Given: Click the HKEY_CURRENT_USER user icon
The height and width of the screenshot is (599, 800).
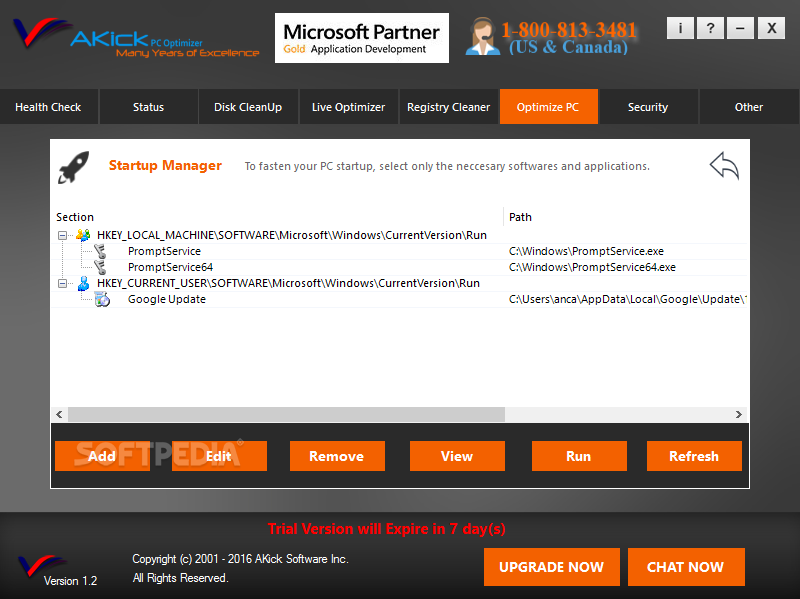Looking at the screenshot, I should 83,283.
